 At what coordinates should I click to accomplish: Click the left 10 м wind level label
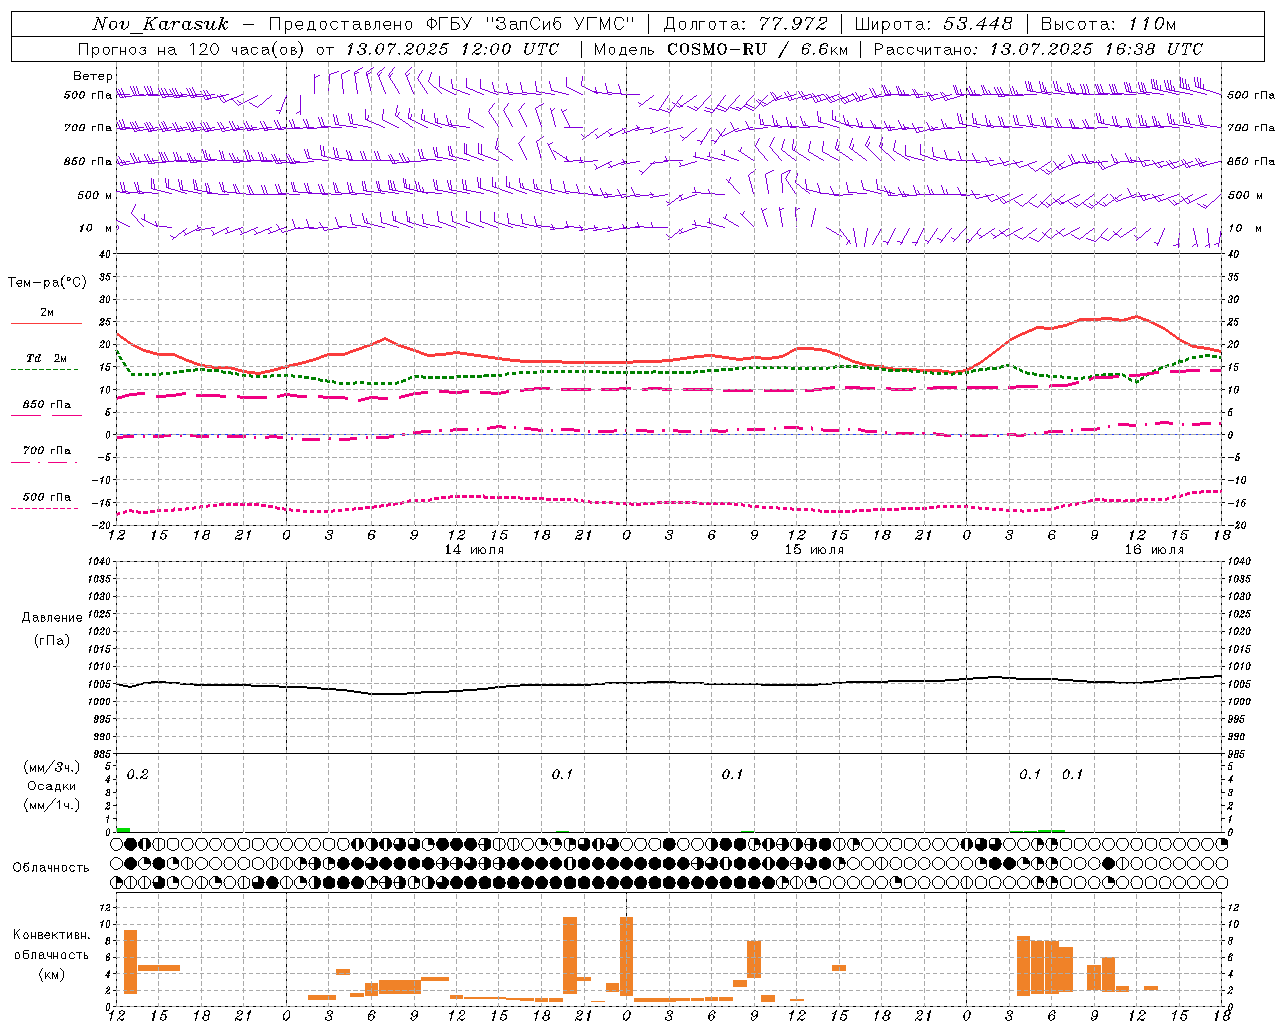pyautogui.click(x=96, y=228)
